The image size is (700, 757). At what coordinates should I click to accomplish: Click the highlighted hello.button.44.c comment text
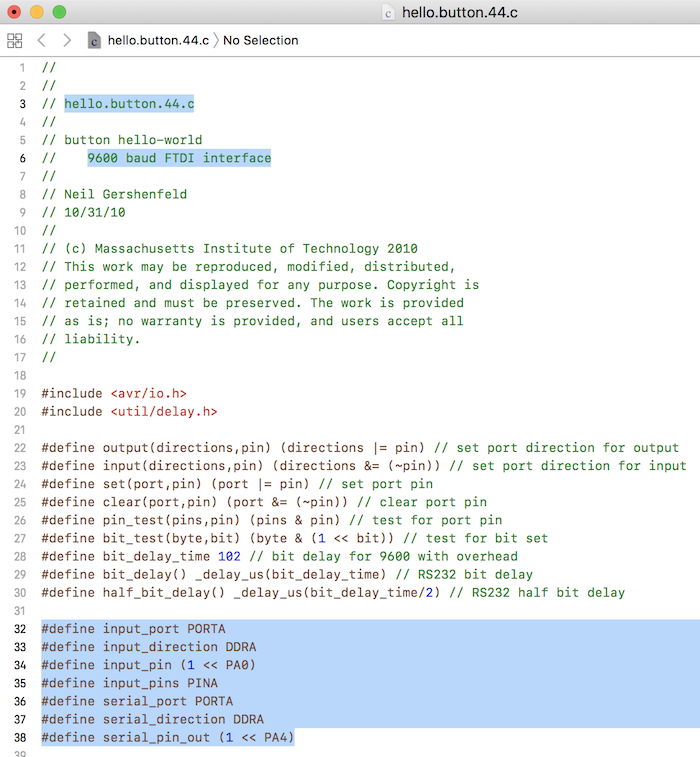(x=129, y=104)
